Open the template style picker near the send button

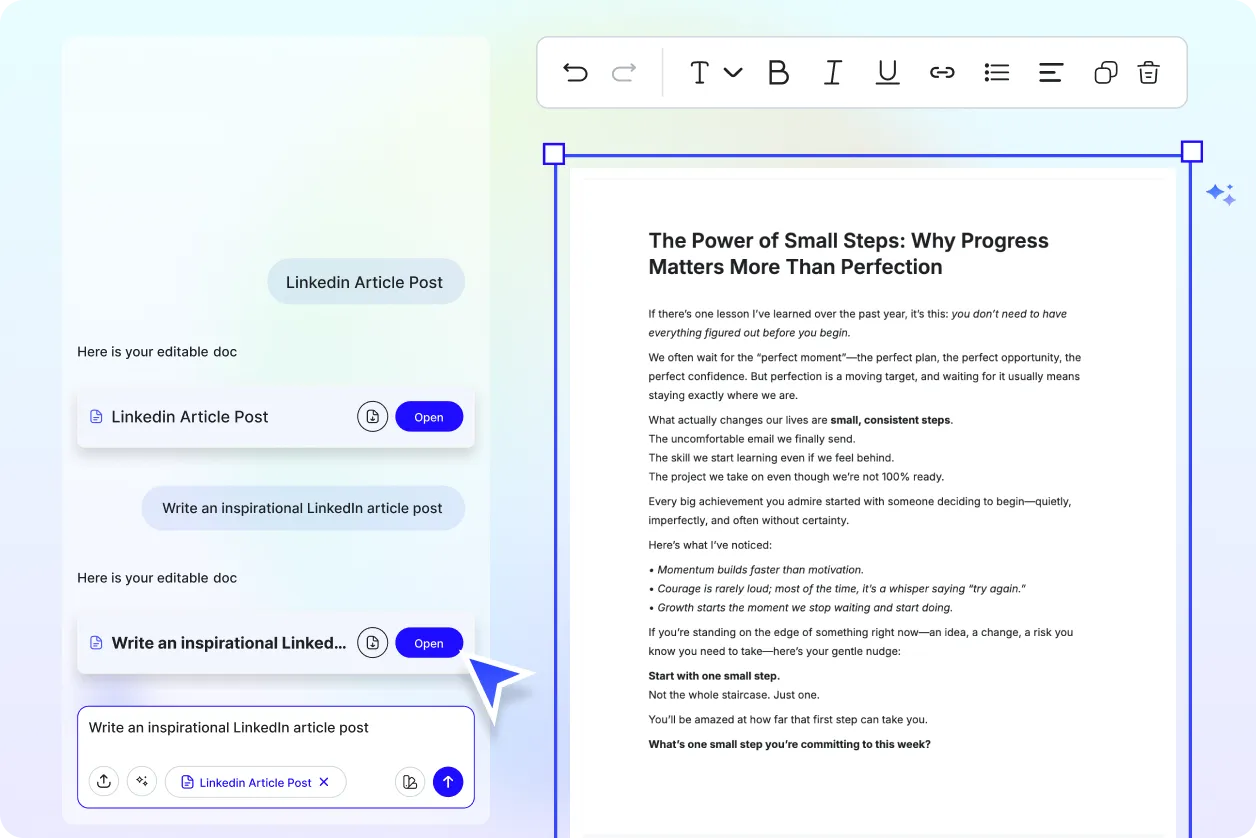(x=410, y=781)
